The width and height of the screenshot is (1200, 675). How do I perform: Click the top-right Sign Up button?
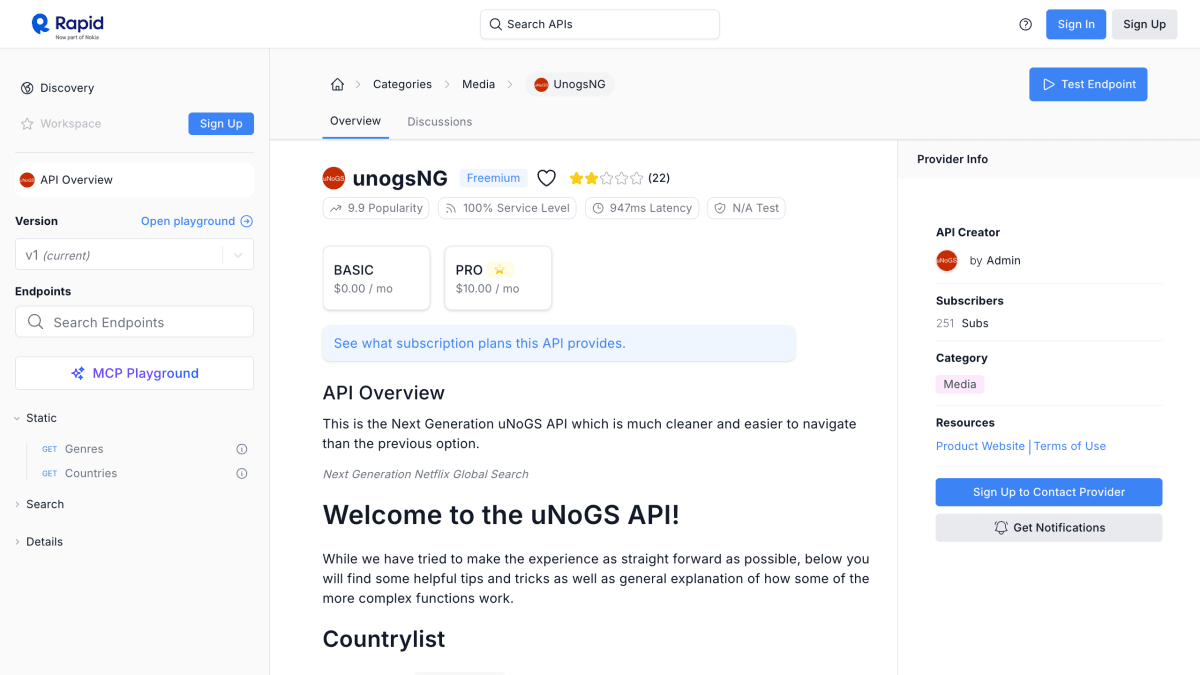(x=1144, y=24)
